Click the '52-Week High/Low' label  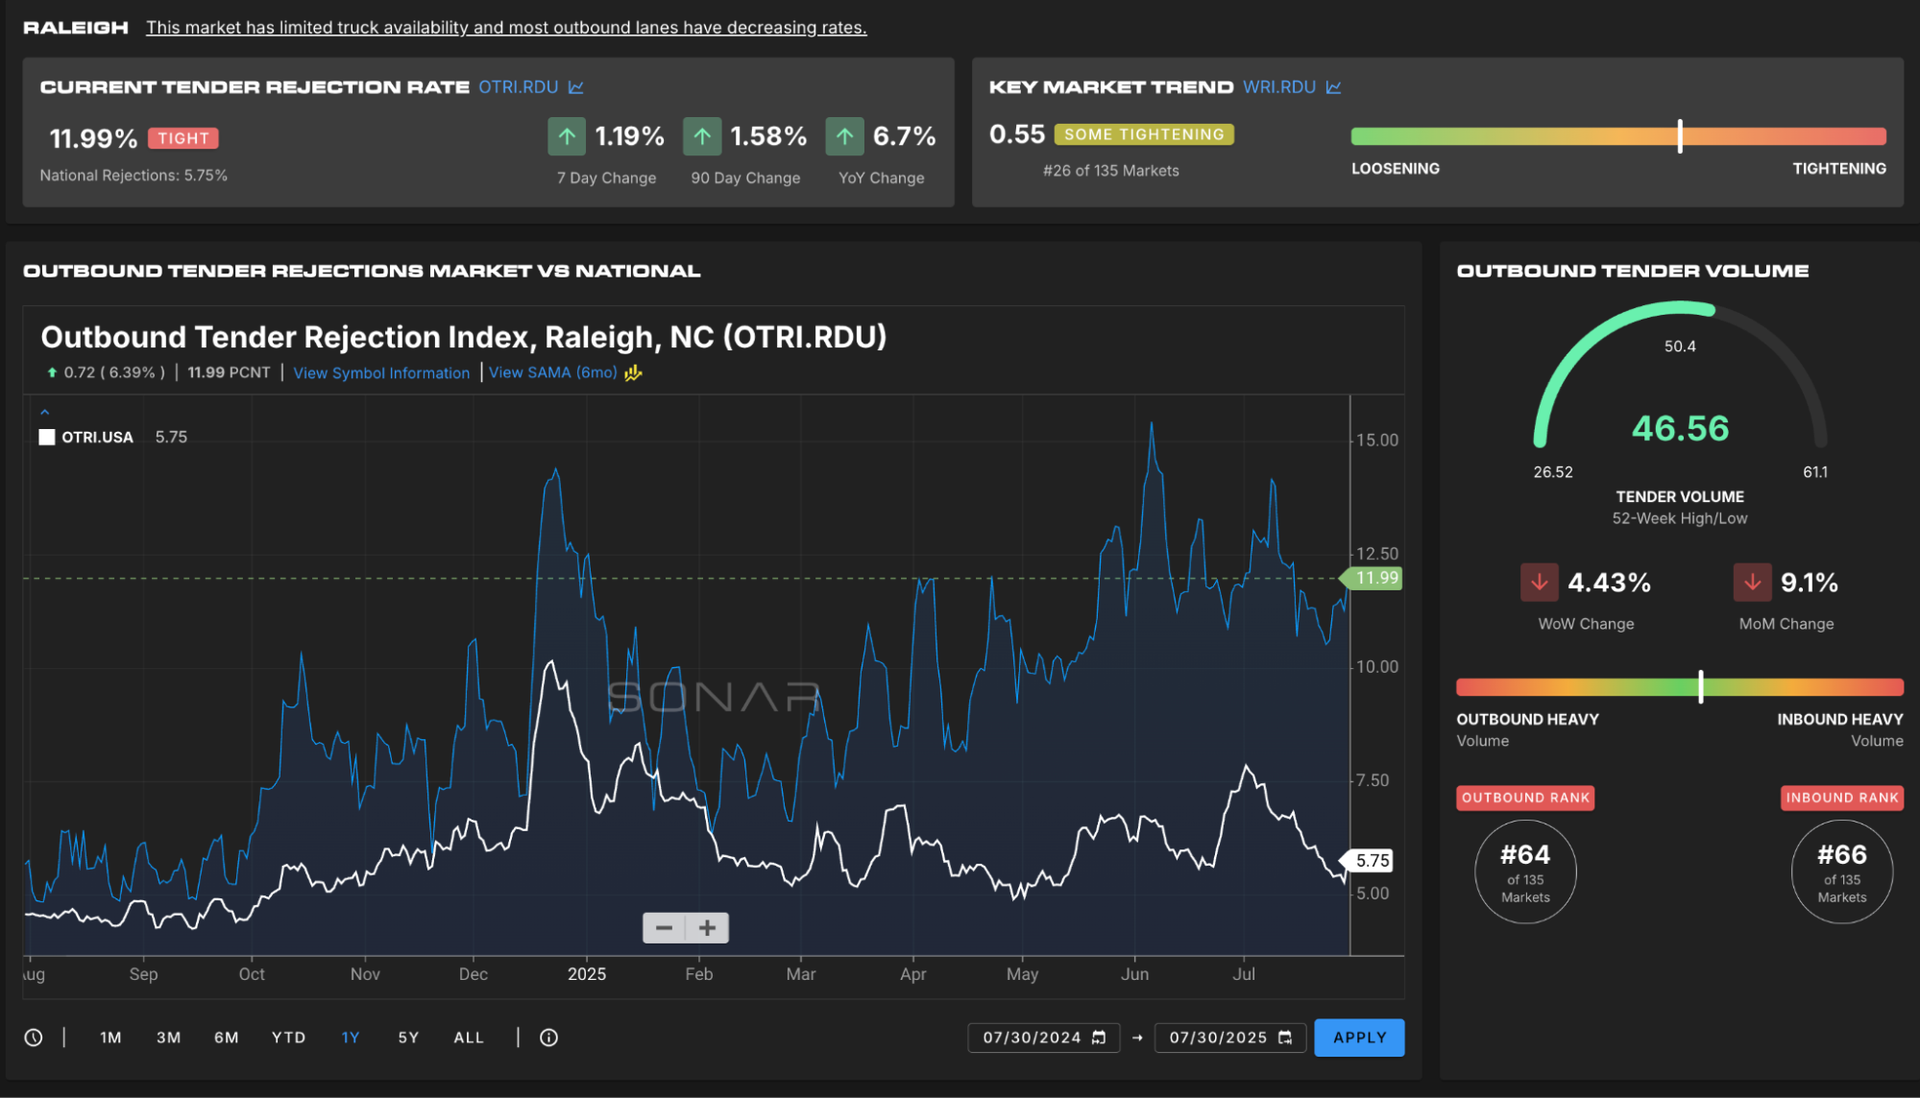(x=1680, y=518)
